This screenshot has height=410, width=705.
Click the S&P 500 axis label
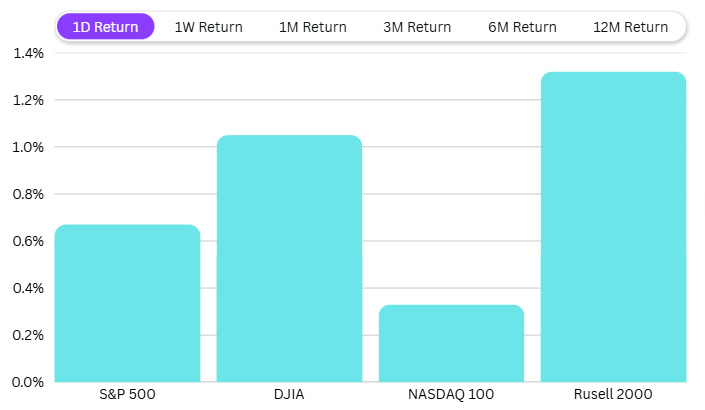(x=127, y=395)
